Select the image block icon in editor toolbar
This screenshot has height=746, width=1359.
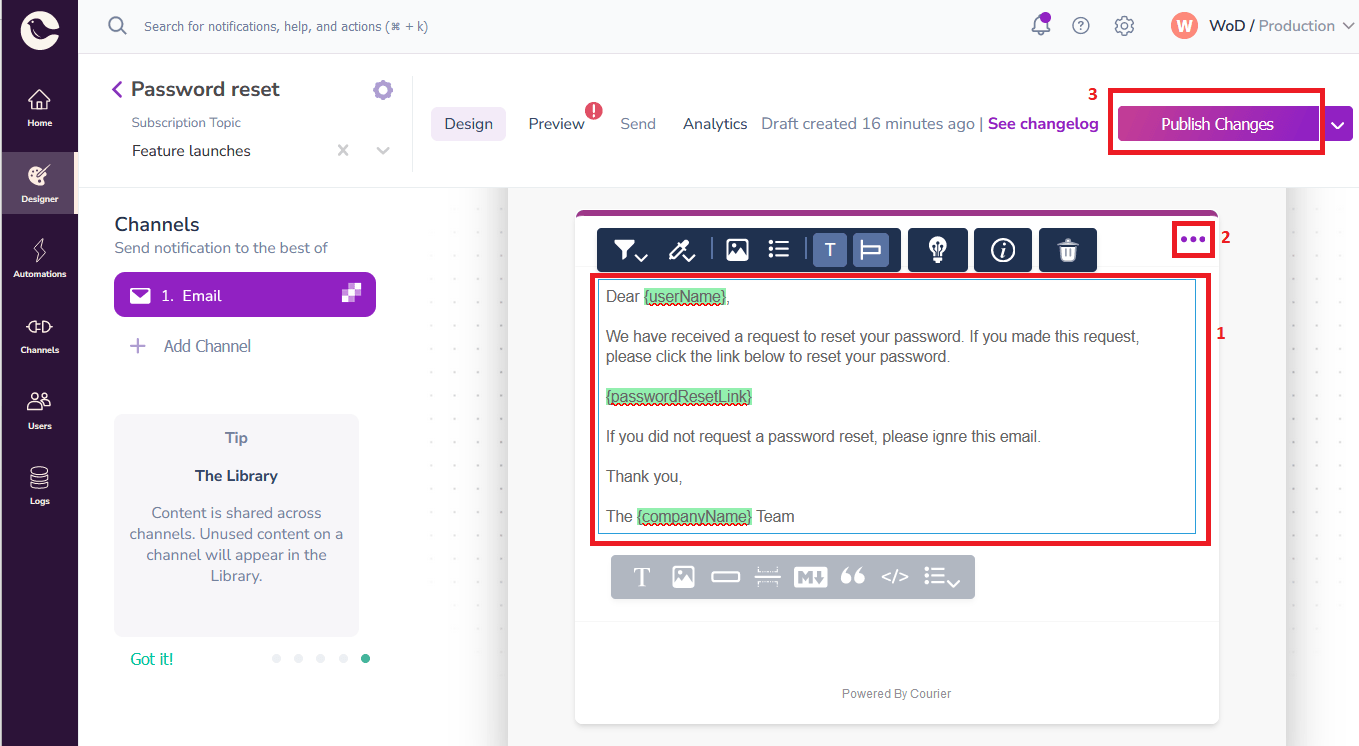point(737,250)
